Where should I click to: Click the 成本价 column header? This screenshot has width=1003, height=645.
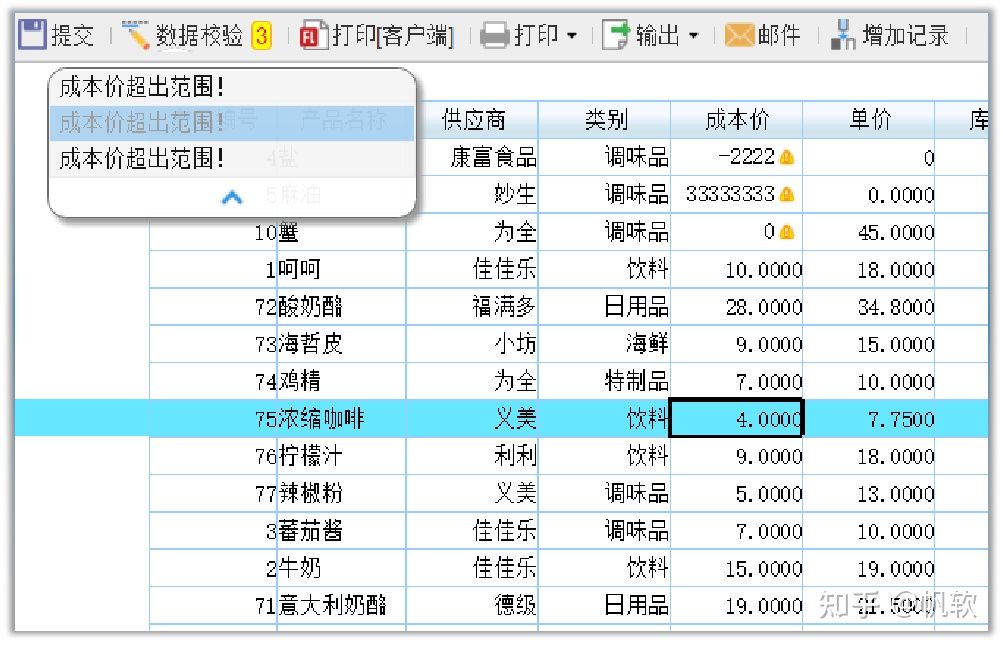tap(737, 120)
